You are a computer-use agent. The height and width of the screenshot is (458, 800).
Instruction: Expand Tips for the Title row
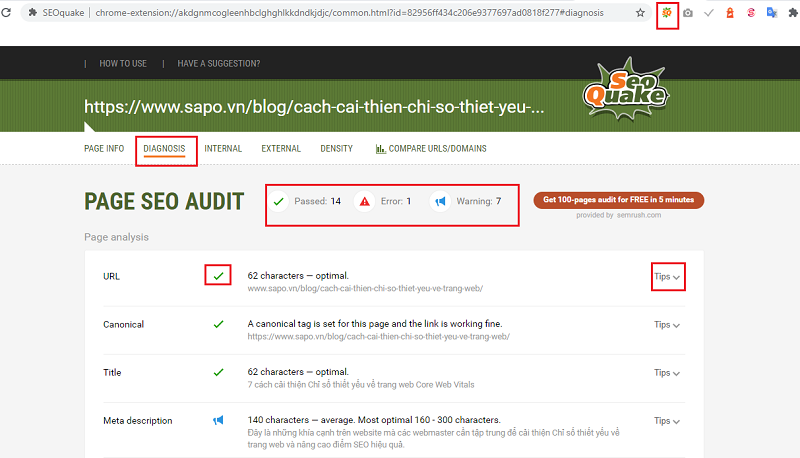tap(667, 373)
